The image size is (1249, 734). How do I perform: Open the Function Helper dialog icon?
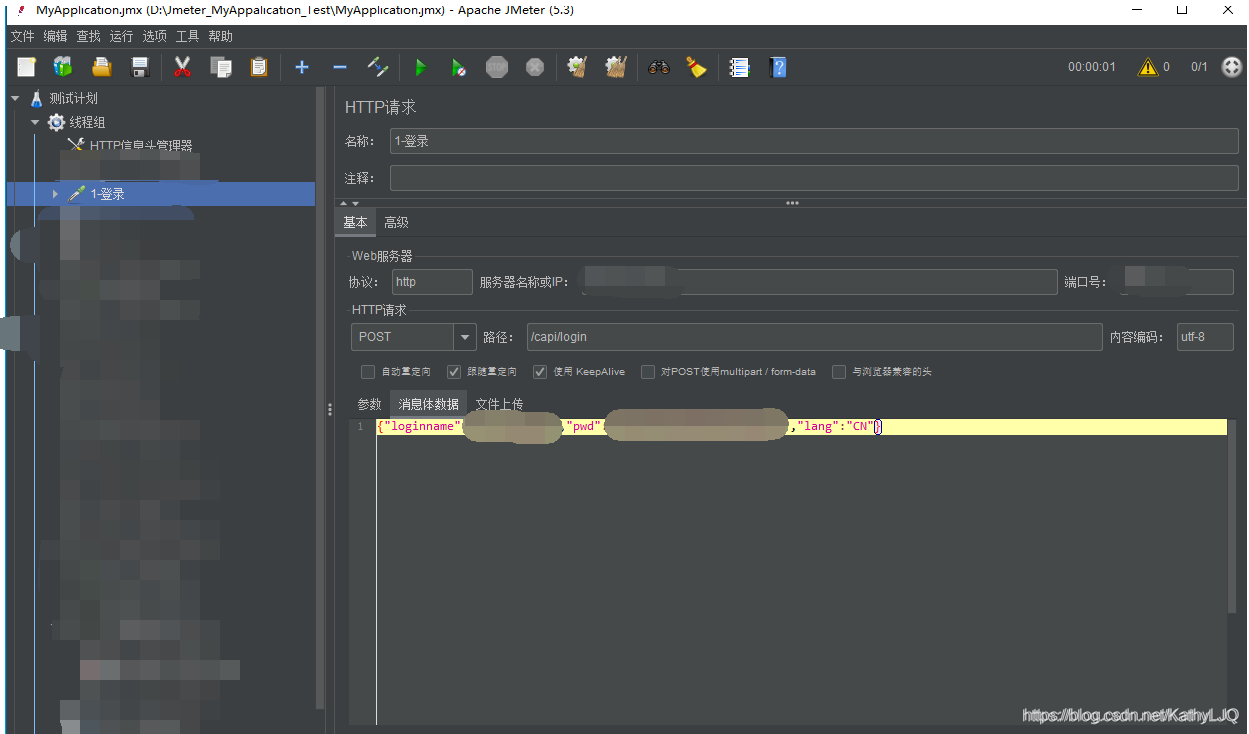pos(739,67)
